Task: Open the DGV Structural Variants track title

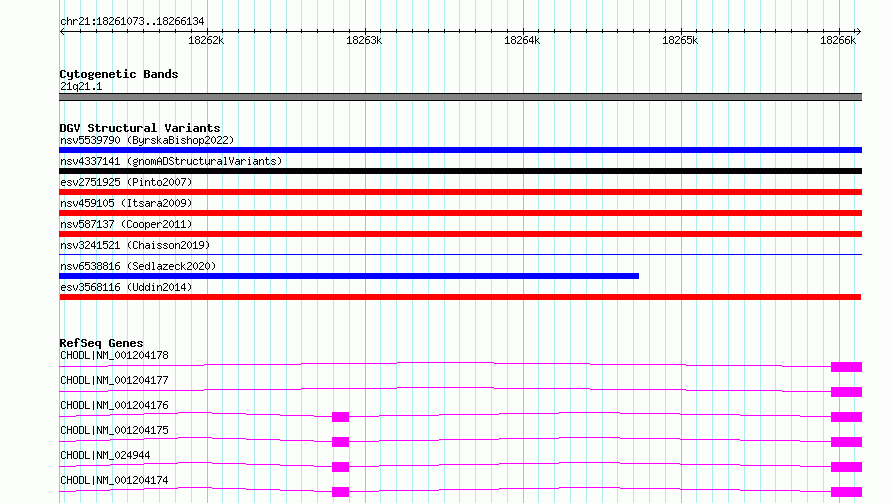Action: coord(140,128)
